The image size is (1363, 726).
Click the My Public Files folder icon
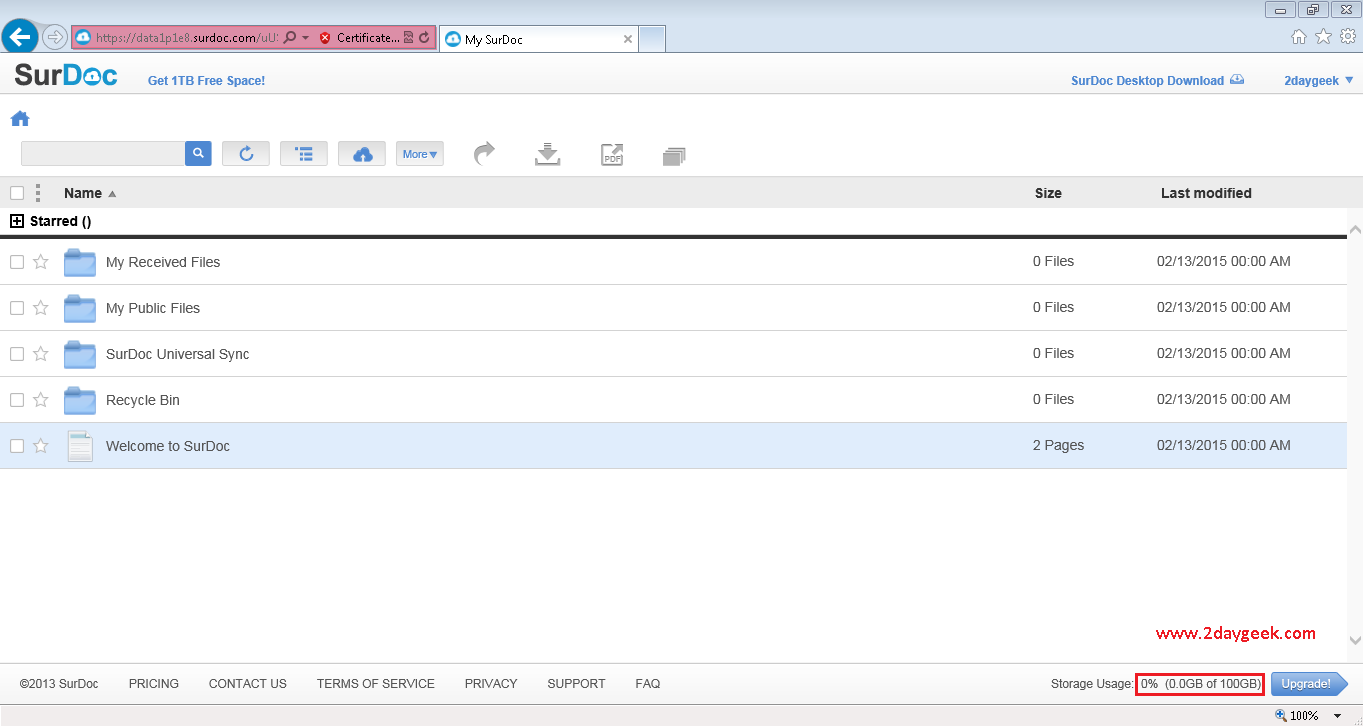point(80,308)
